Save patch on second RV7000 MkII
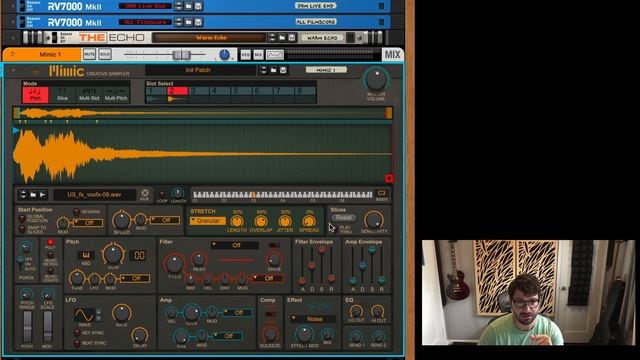The height and width of the screenshot is (360, 640). 198,22
